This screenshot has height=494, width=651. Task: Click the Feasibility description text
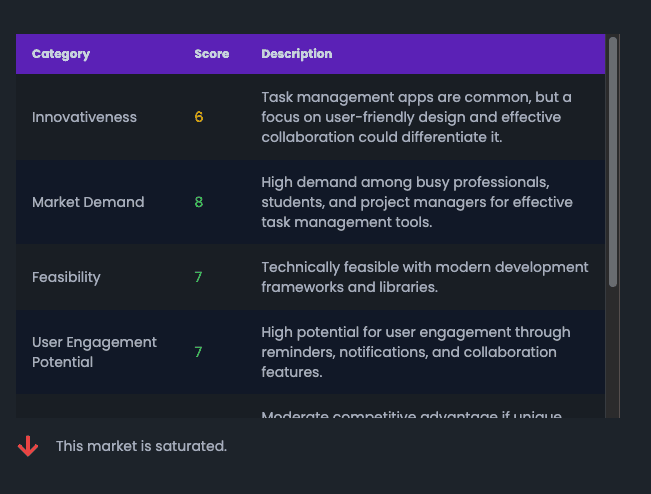coord(424,277)
